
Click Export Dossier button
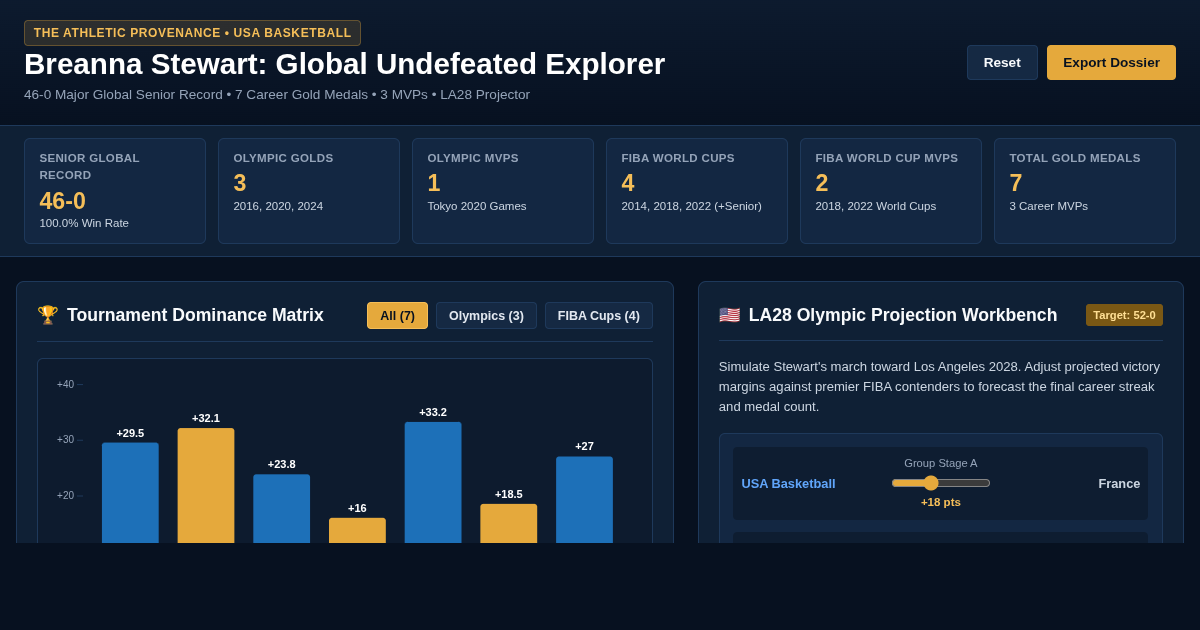(x=1111, y=62)
